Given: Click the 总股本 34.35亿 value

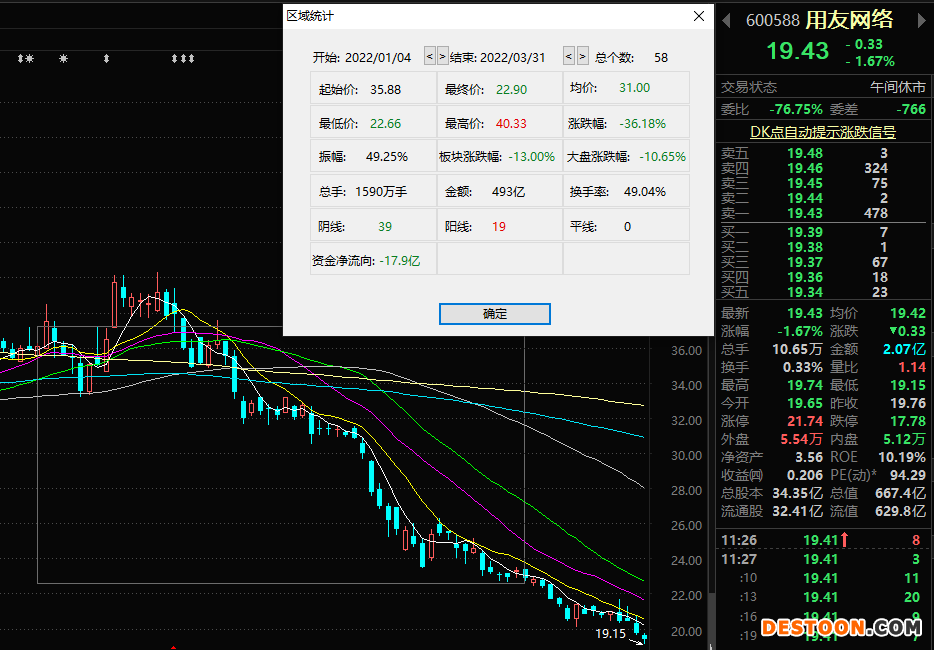Looking at the screenshot, I should coord(798,493).
